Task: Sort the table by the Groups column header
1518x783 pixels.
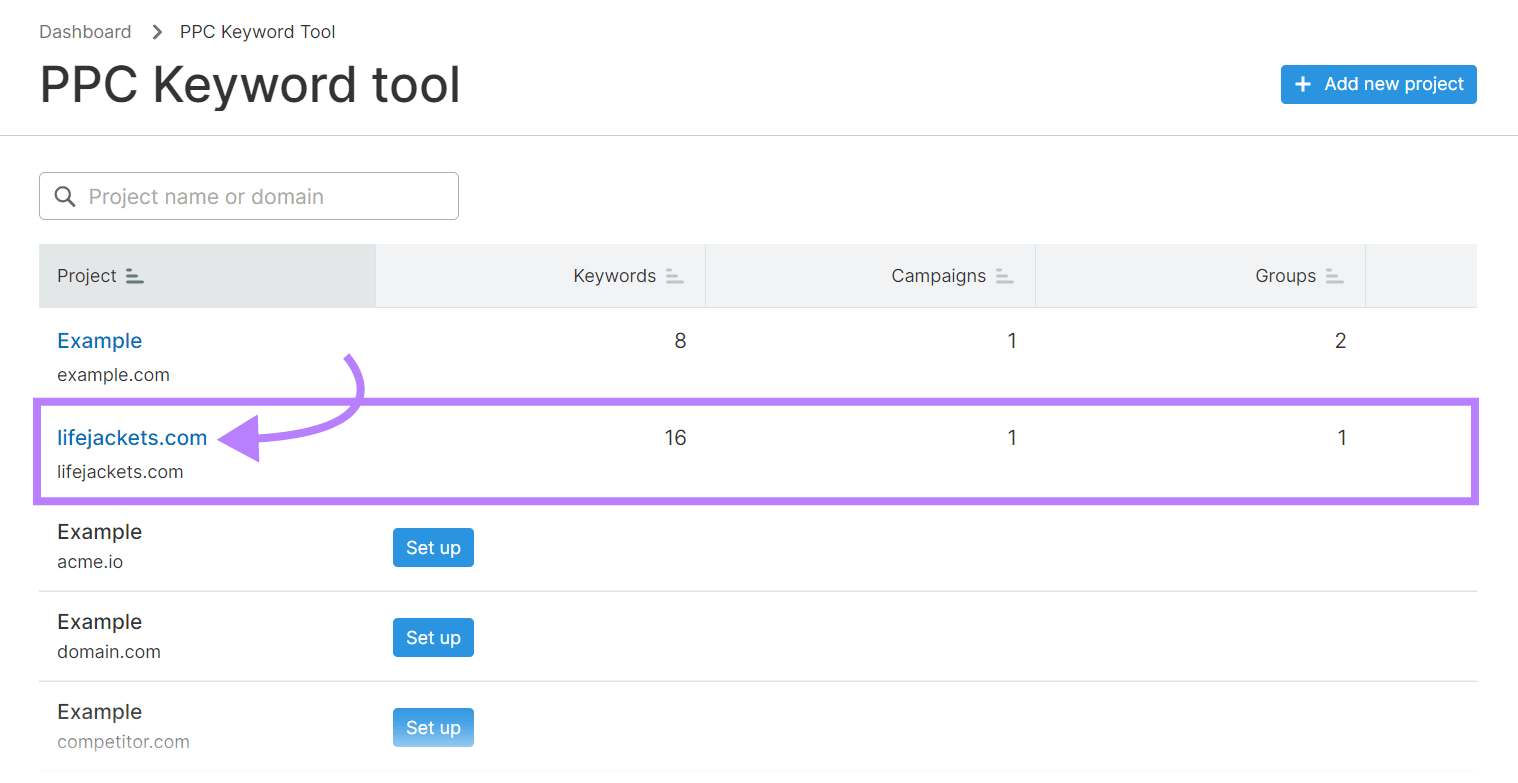Action: tap(1285, 276)
